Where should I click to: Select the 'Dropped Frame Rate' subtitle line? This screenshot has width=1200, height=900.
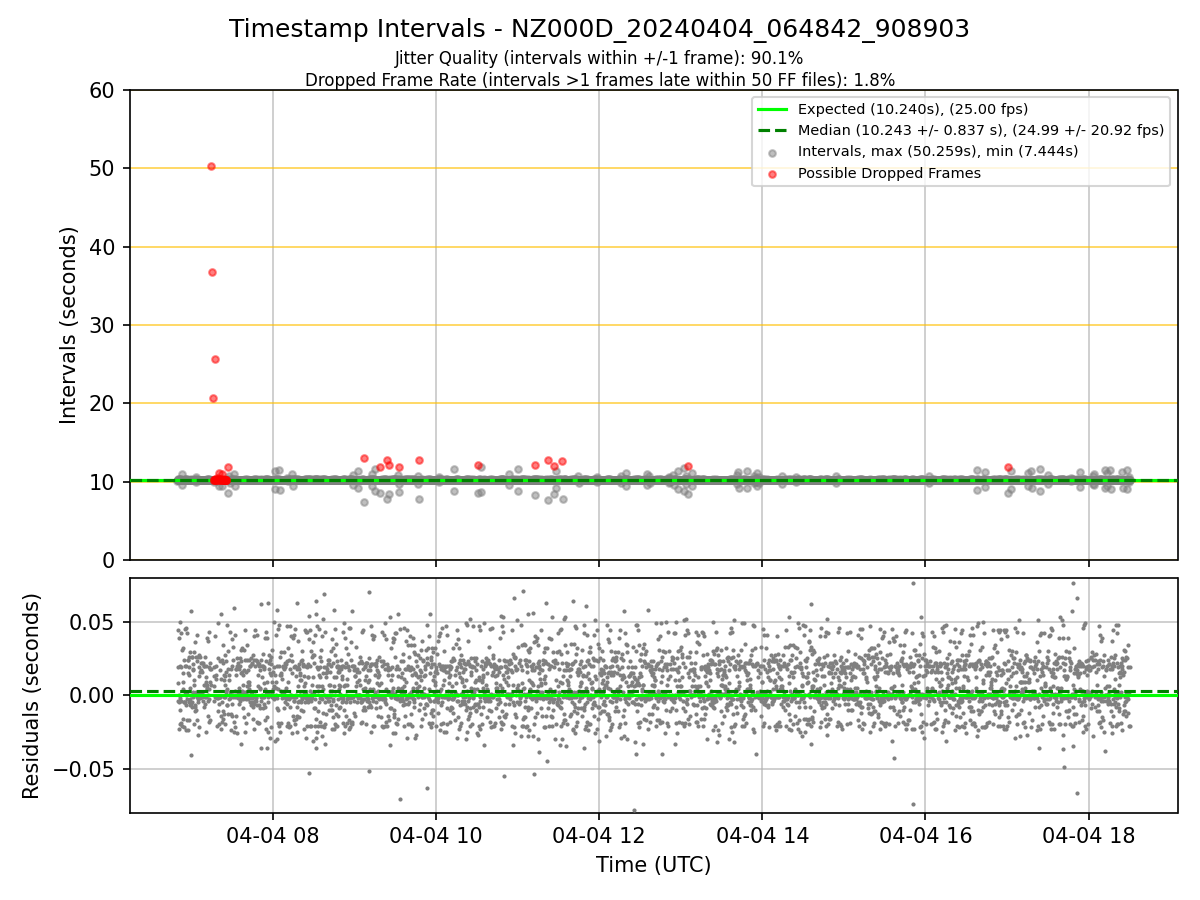coord(599,80)
